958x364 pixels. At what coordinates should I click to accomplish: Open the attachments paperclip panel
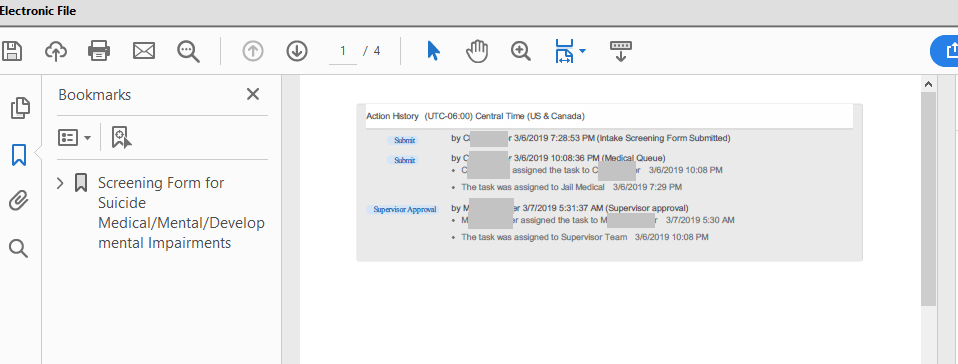(19, 201)
